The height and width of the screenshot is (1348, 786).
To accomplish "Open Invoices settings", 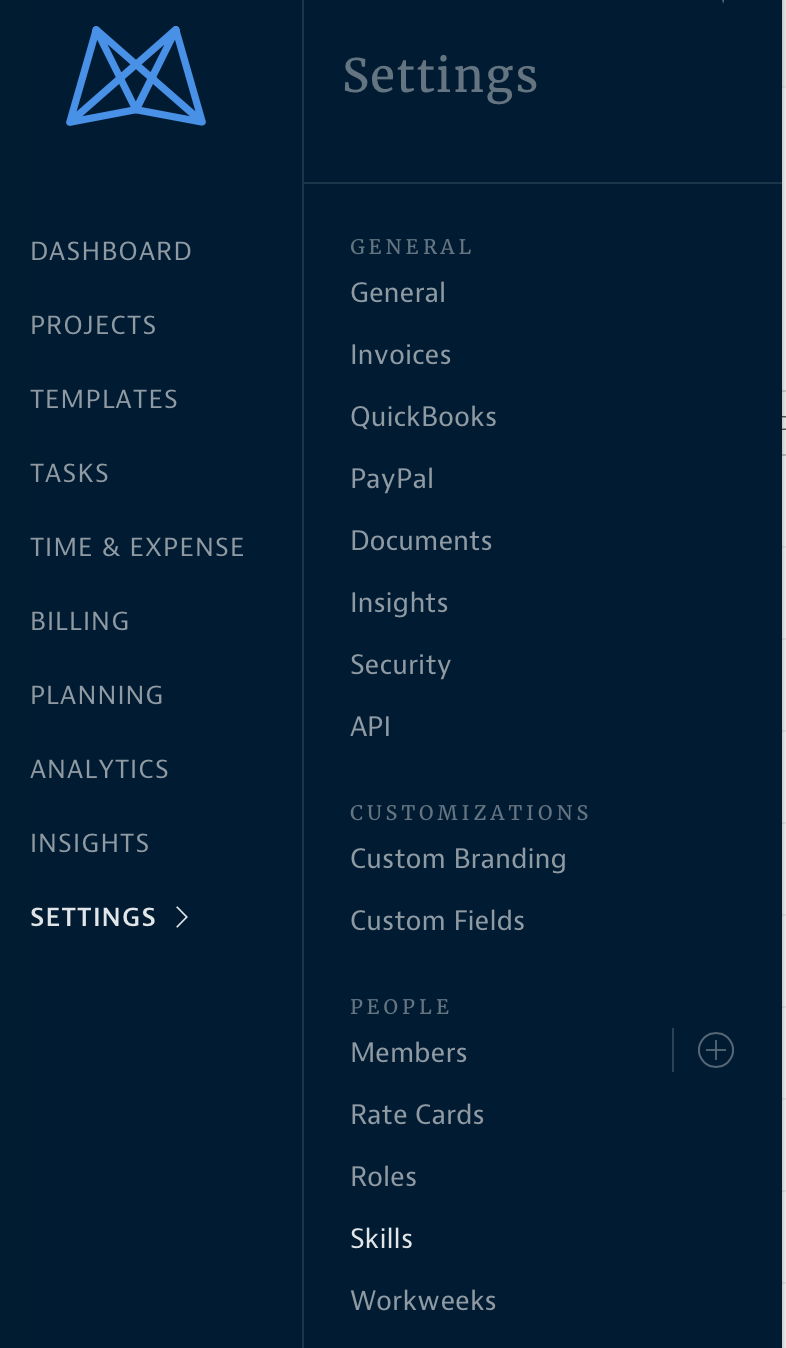I will 400,355.
